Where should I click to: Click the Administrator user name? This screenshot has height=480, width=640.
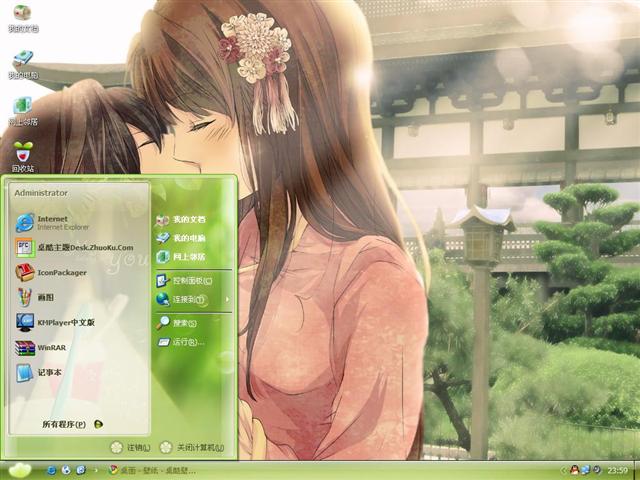tap(41, 193)
